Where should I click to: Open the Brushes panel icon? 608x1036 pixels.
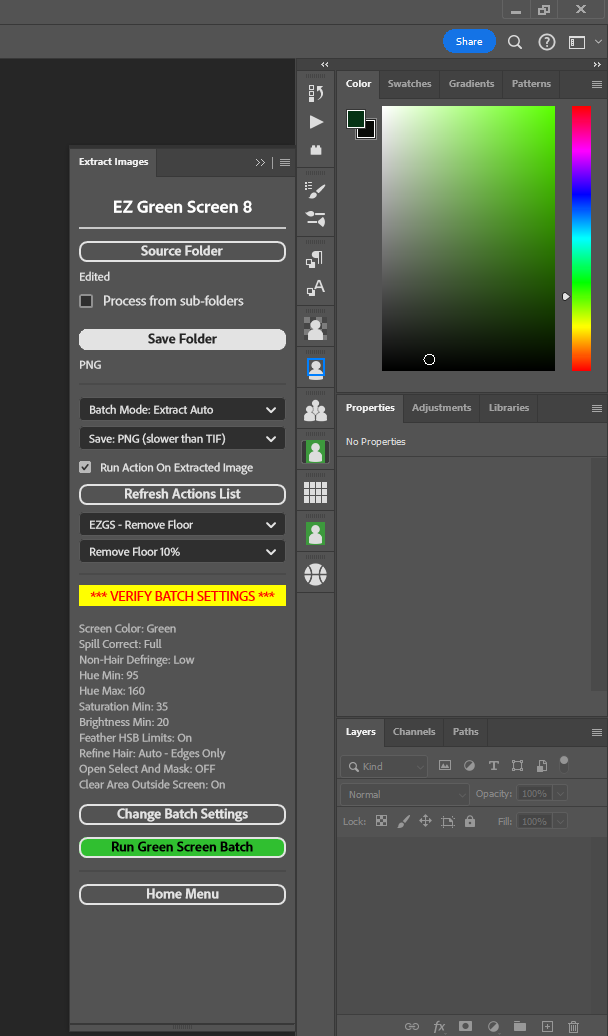316,190
